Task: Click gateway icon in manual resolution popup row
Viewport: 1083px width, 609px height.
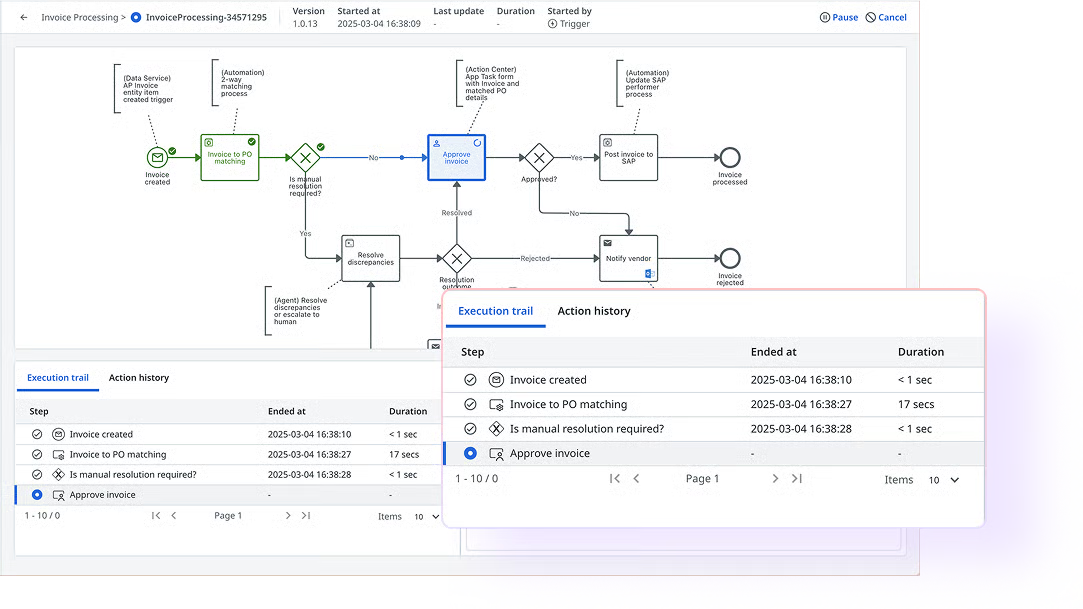Action: coord(496,429)
